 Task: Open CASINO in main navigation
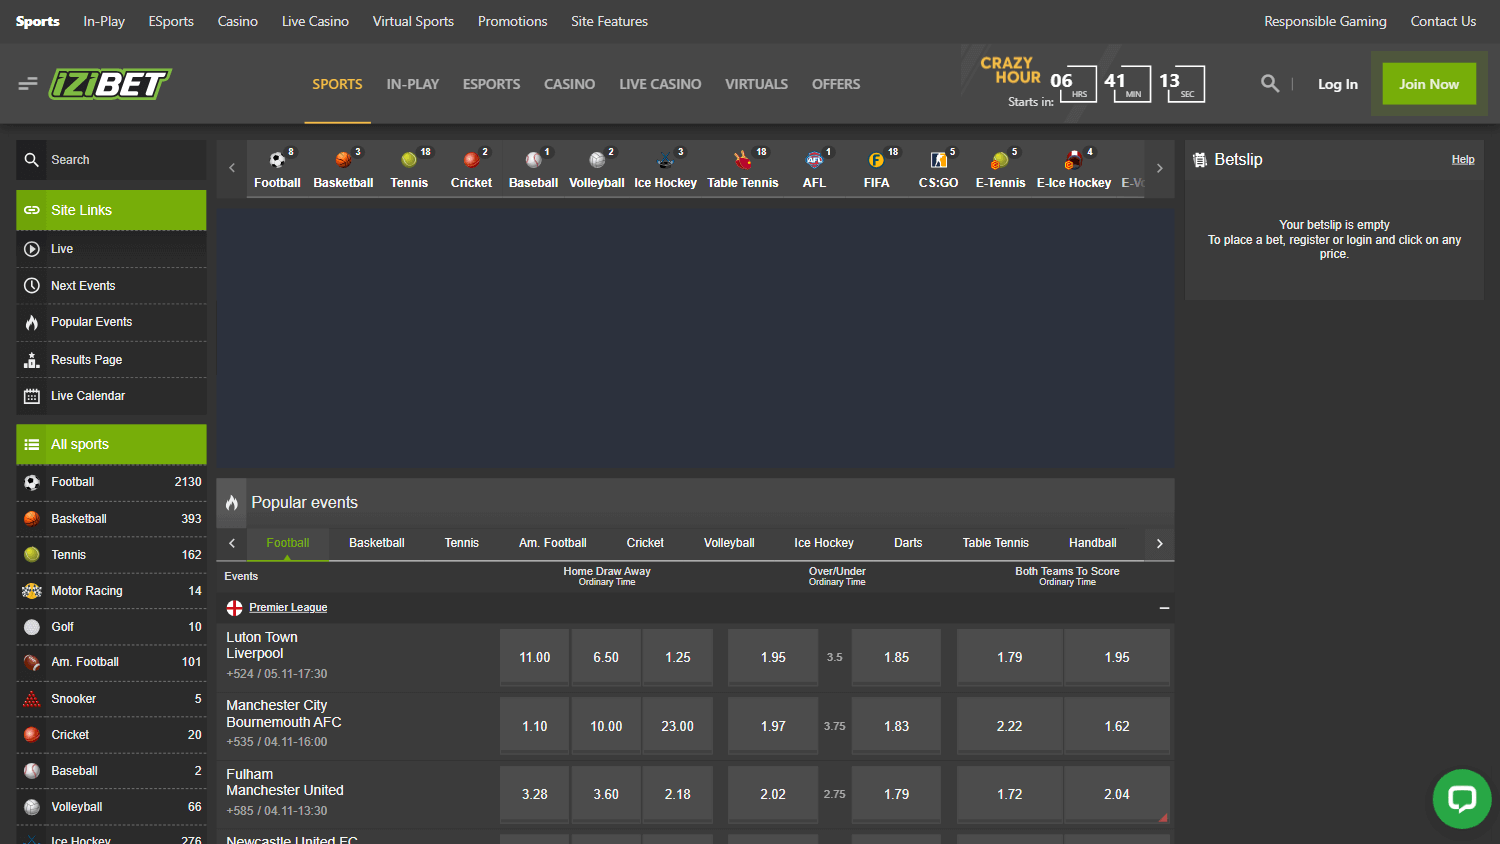[x=569, y=84]
